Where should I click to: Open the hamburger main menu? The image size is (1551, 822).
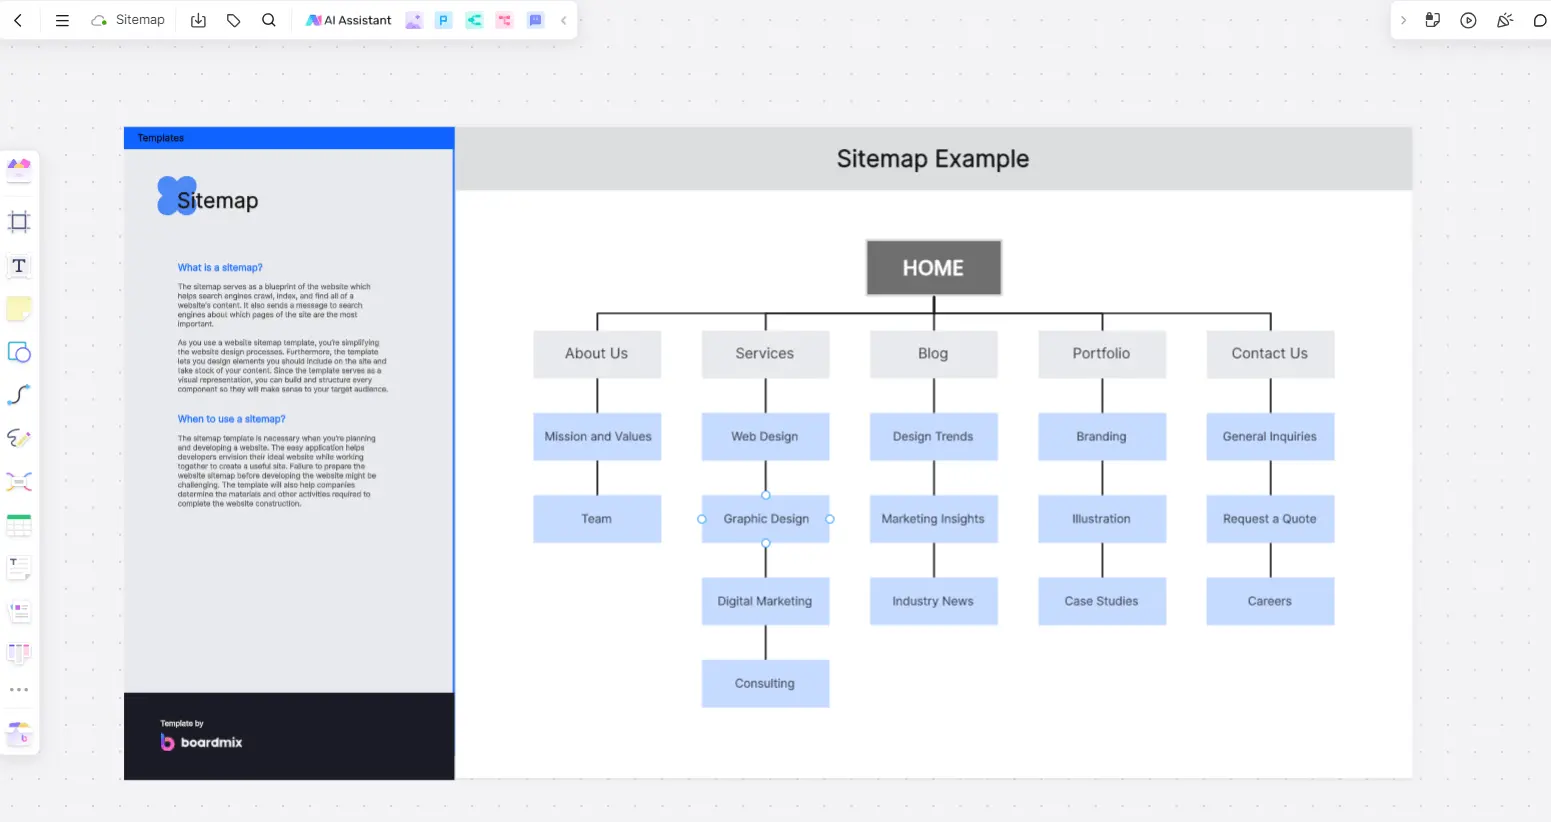point(62,20)
